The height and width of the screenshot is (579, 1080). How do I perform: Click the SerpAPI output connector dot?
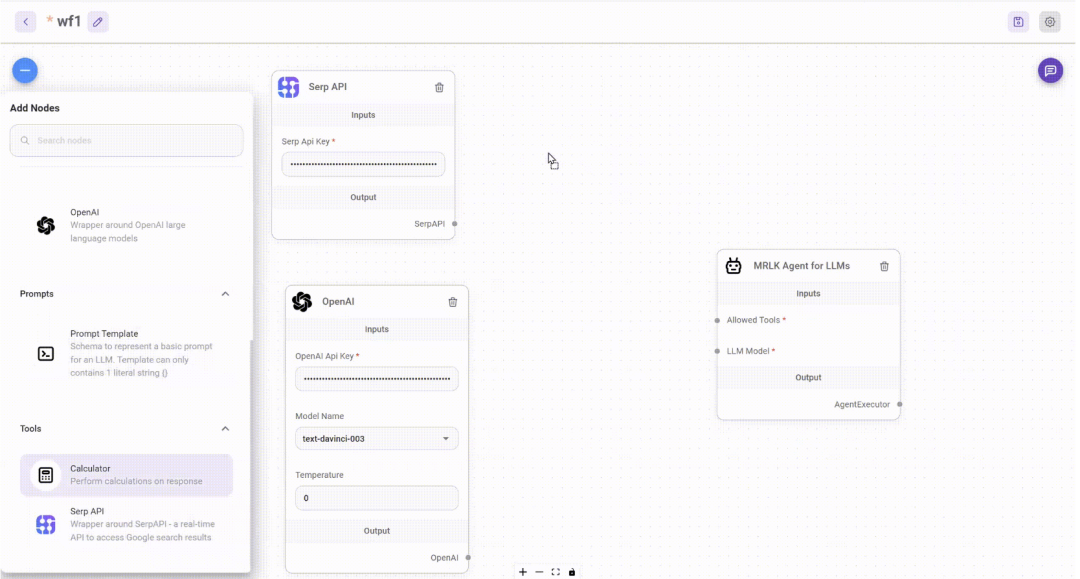(455, 224)
